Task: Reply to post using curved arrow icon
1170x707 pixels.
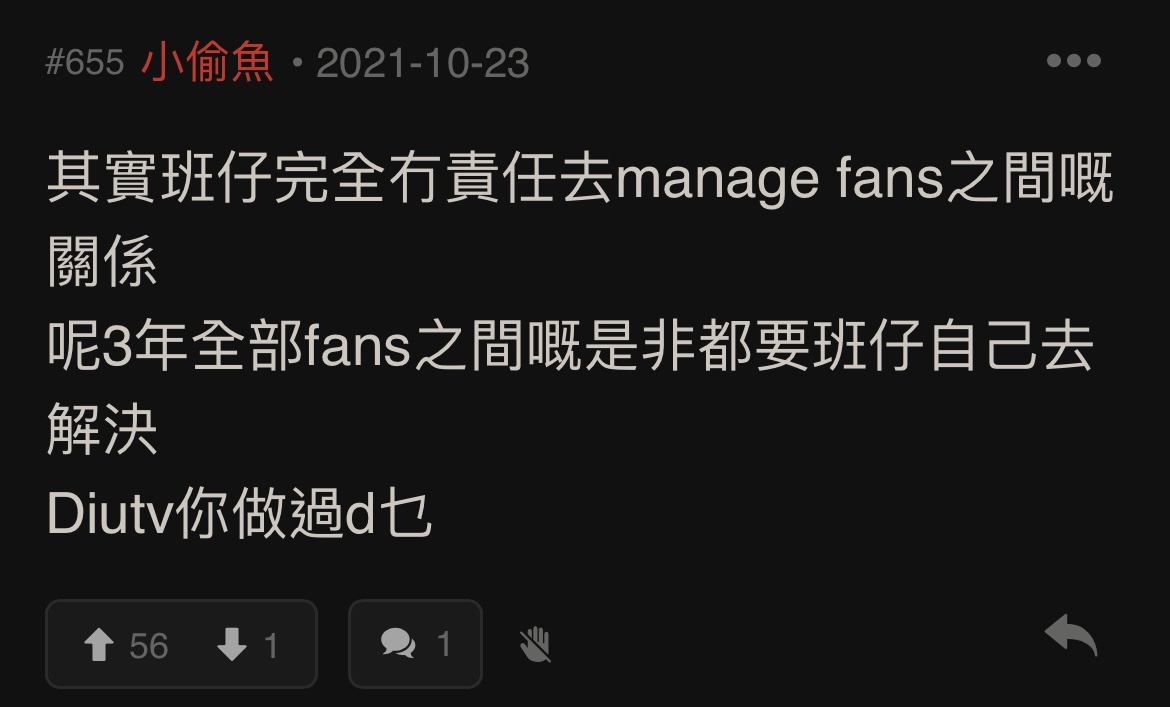Action: (1071, 635)
